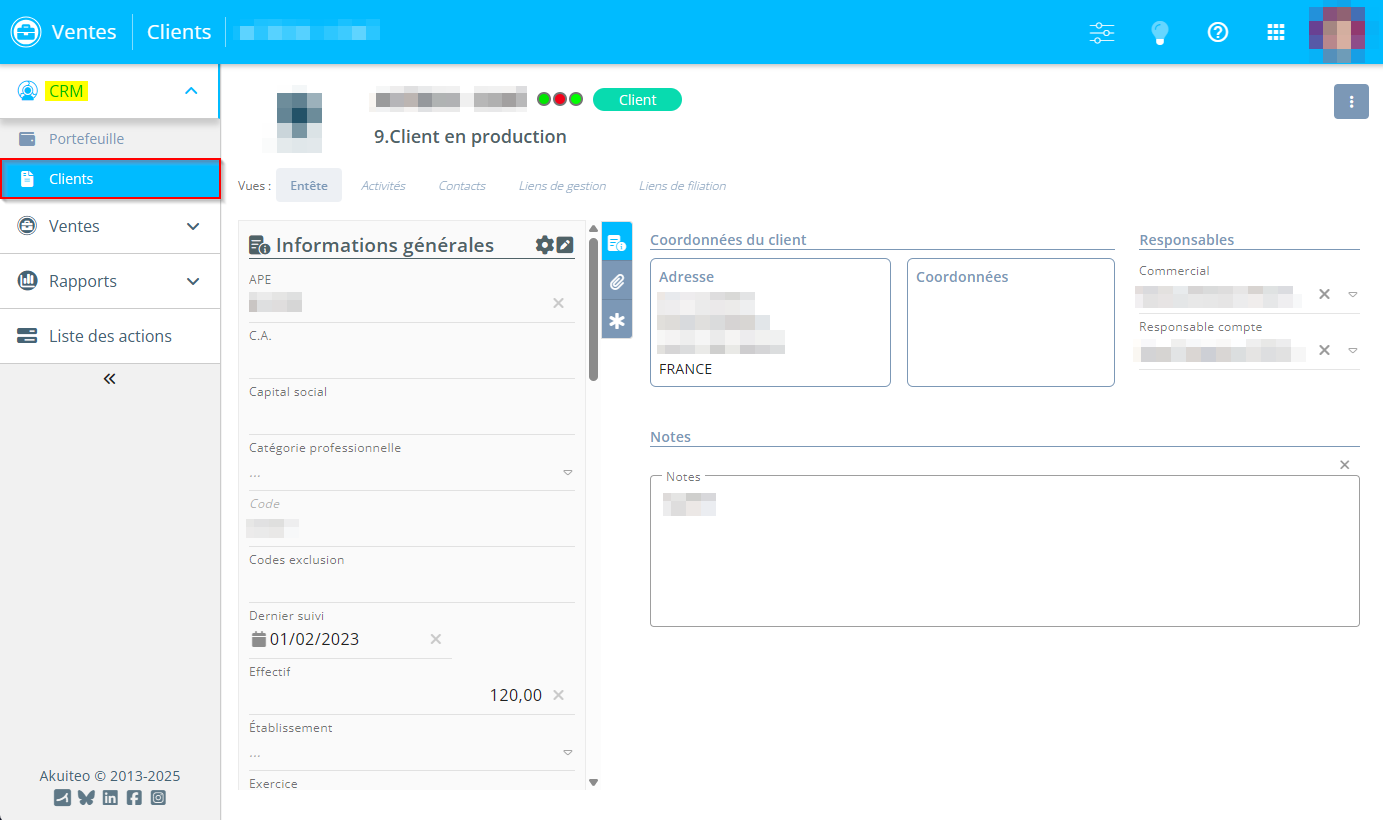Open the apps grid launcher icon
Image resolution: width=1383 pixels, height=820 pixels.
[1275, 32]
